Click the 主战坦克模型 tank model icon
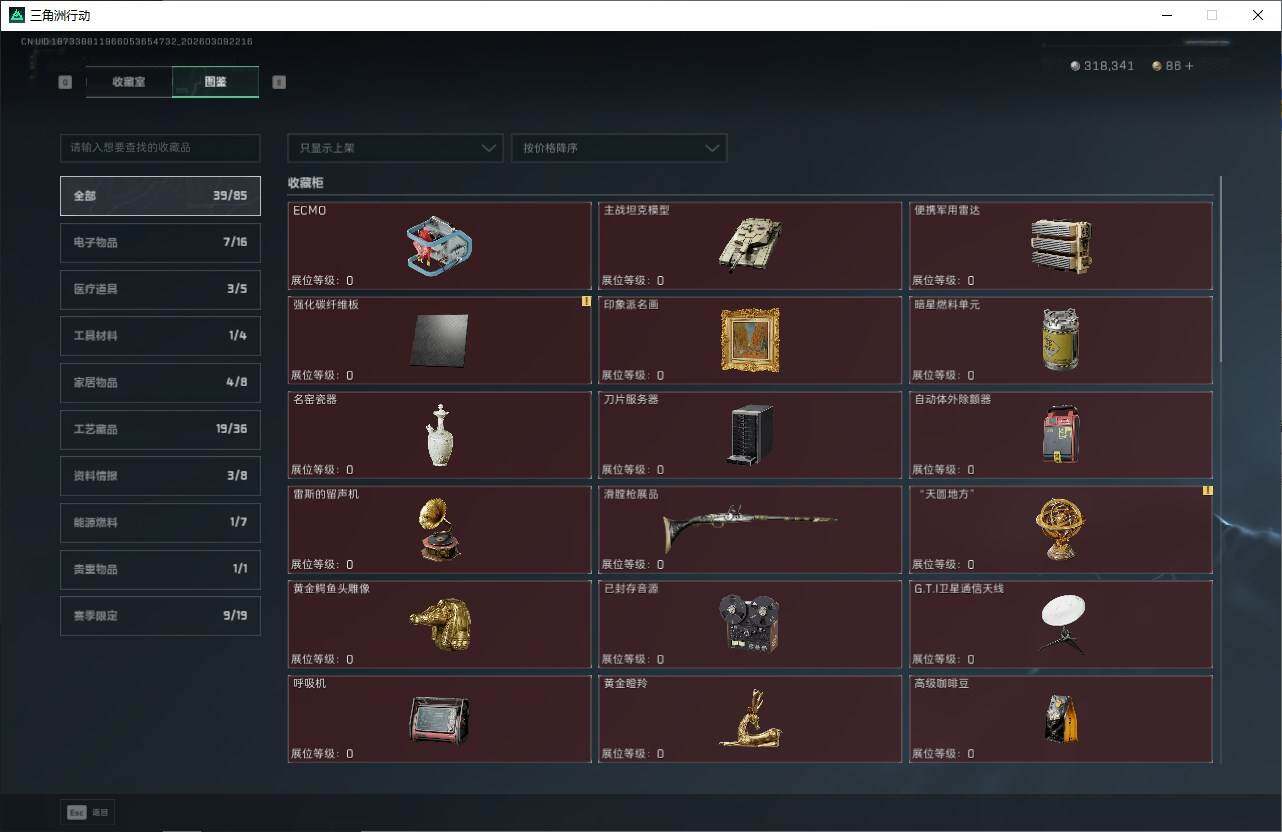The height and width of the screenshot is (832, 1282). point(749,244)
